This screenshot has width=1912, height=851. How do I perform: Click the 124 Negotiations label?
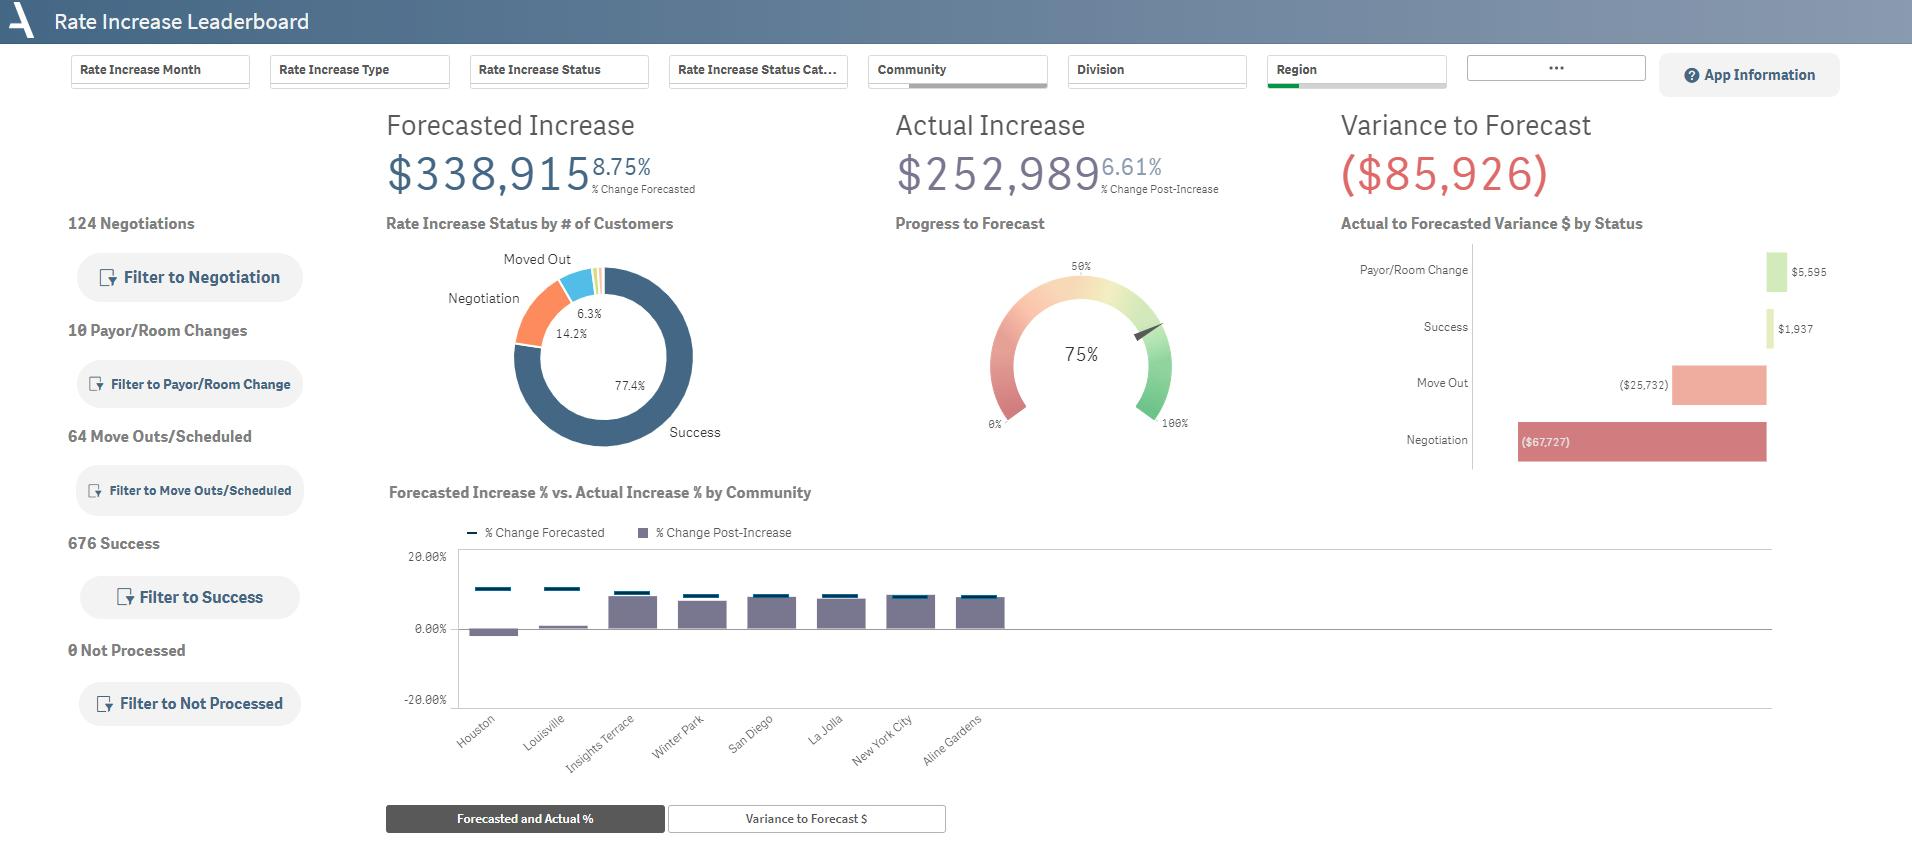(x=131, y=224)
